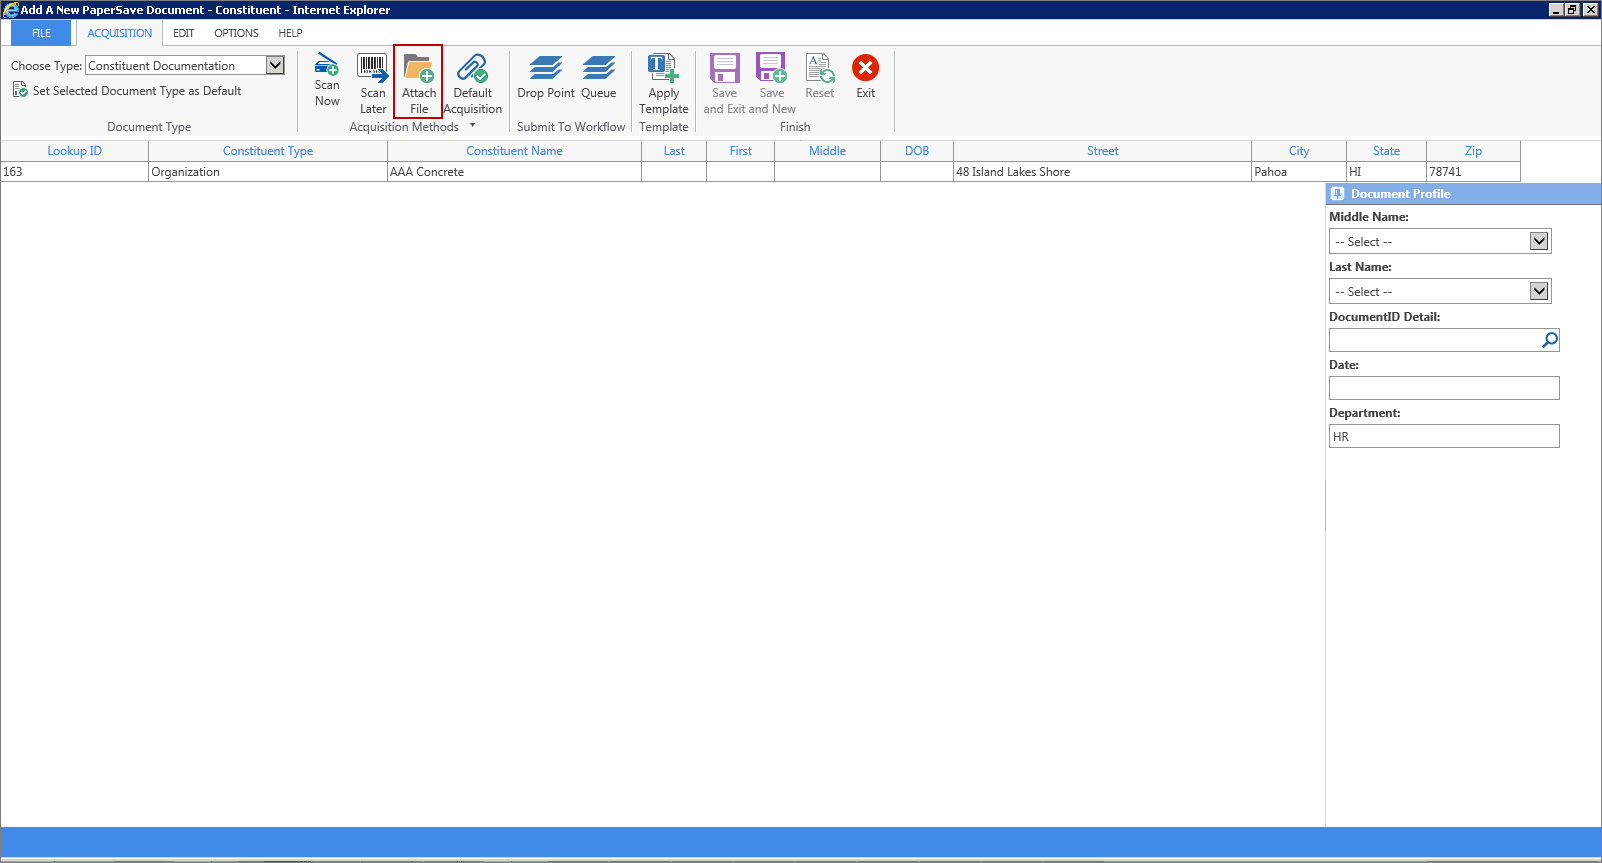1602x863 pixels.
Task: Click the Reset icon in Finish group
Action: tap(819, 68)
